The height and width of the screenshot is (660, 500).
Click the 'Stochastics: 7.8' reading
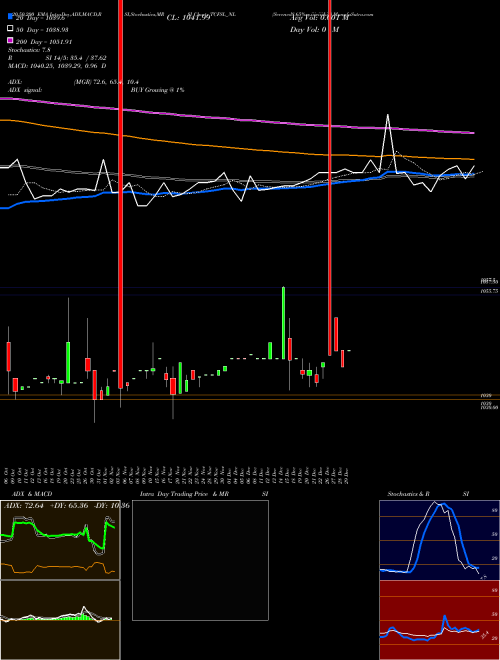(29, 50)
